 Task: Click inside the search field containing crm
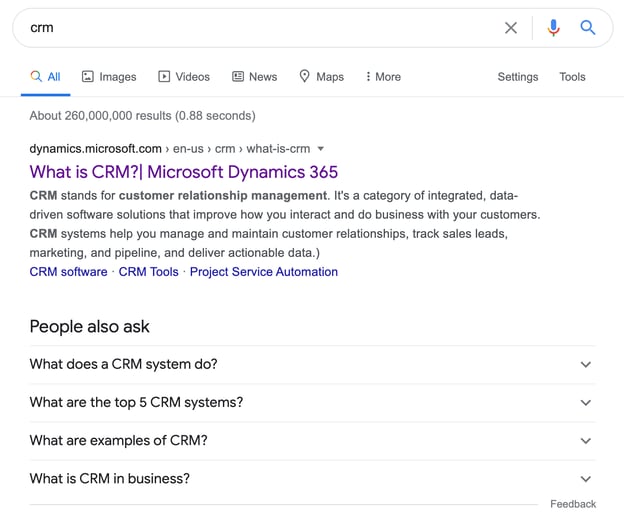pos(250,28)
